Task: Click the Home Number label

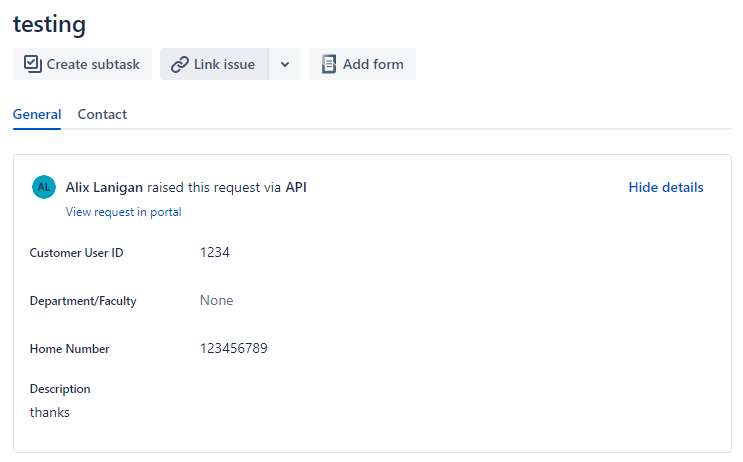Action: (x=70, y=349)
